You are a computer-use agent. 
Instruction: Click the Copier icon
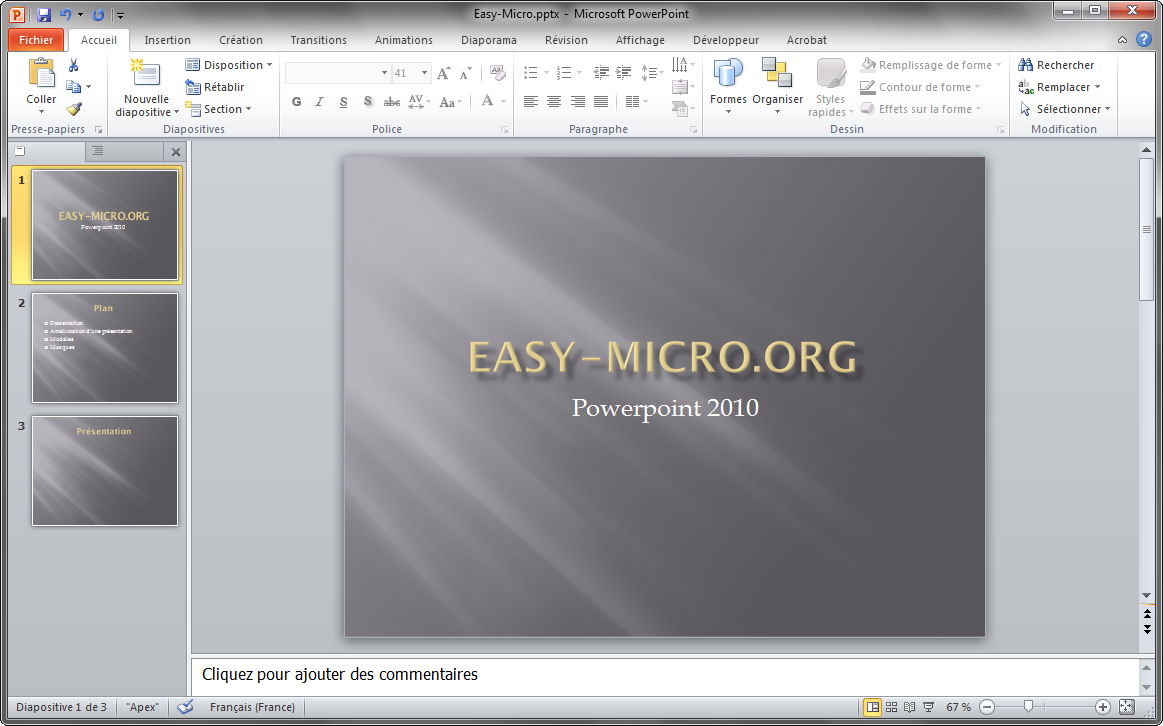pos(73,87)
